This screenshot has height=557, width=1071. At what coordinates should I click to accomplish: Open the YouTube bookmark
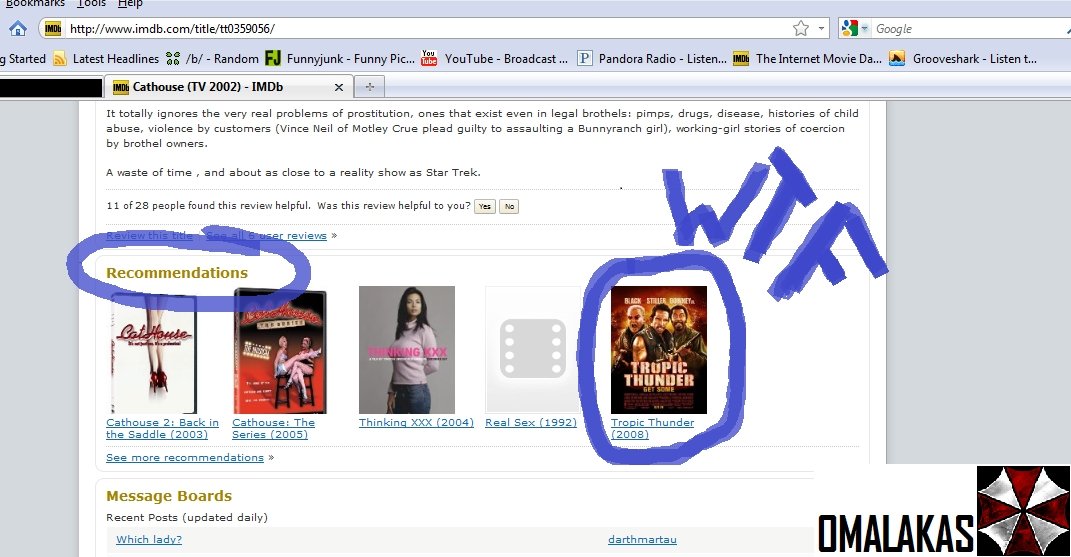tap(495, 59)
